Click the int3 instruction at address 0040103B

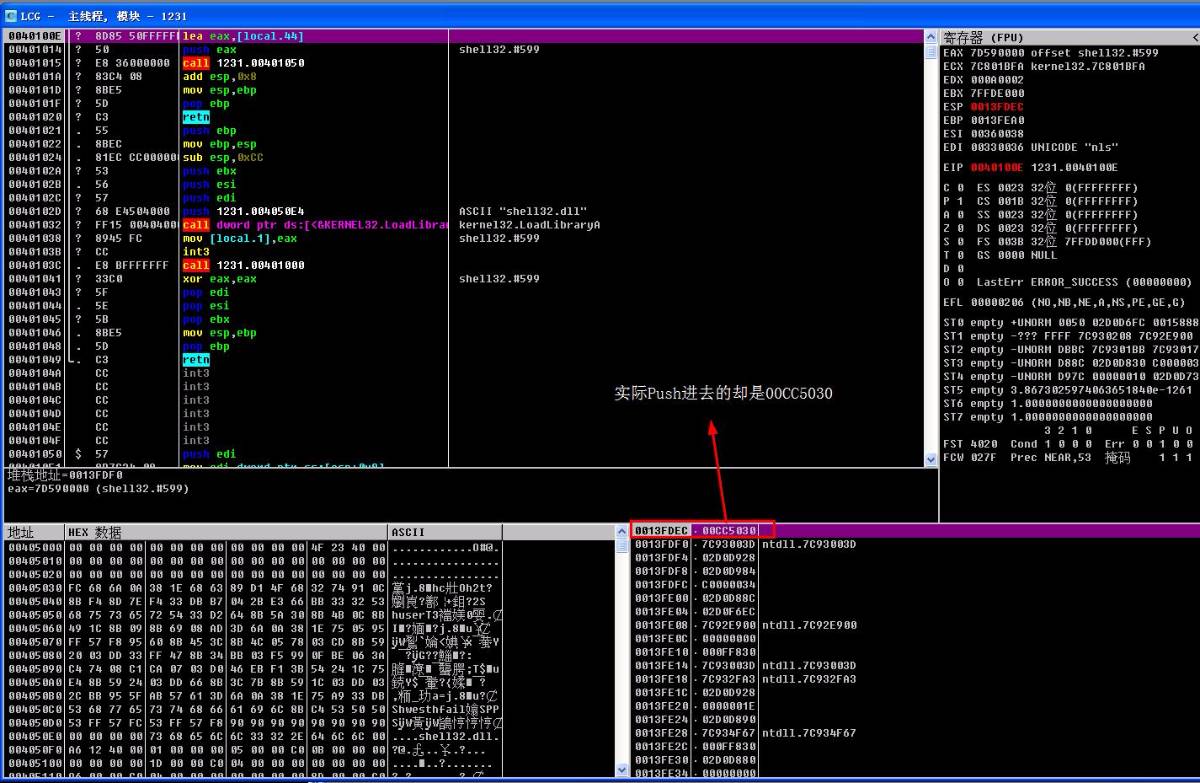coord(196,252)
